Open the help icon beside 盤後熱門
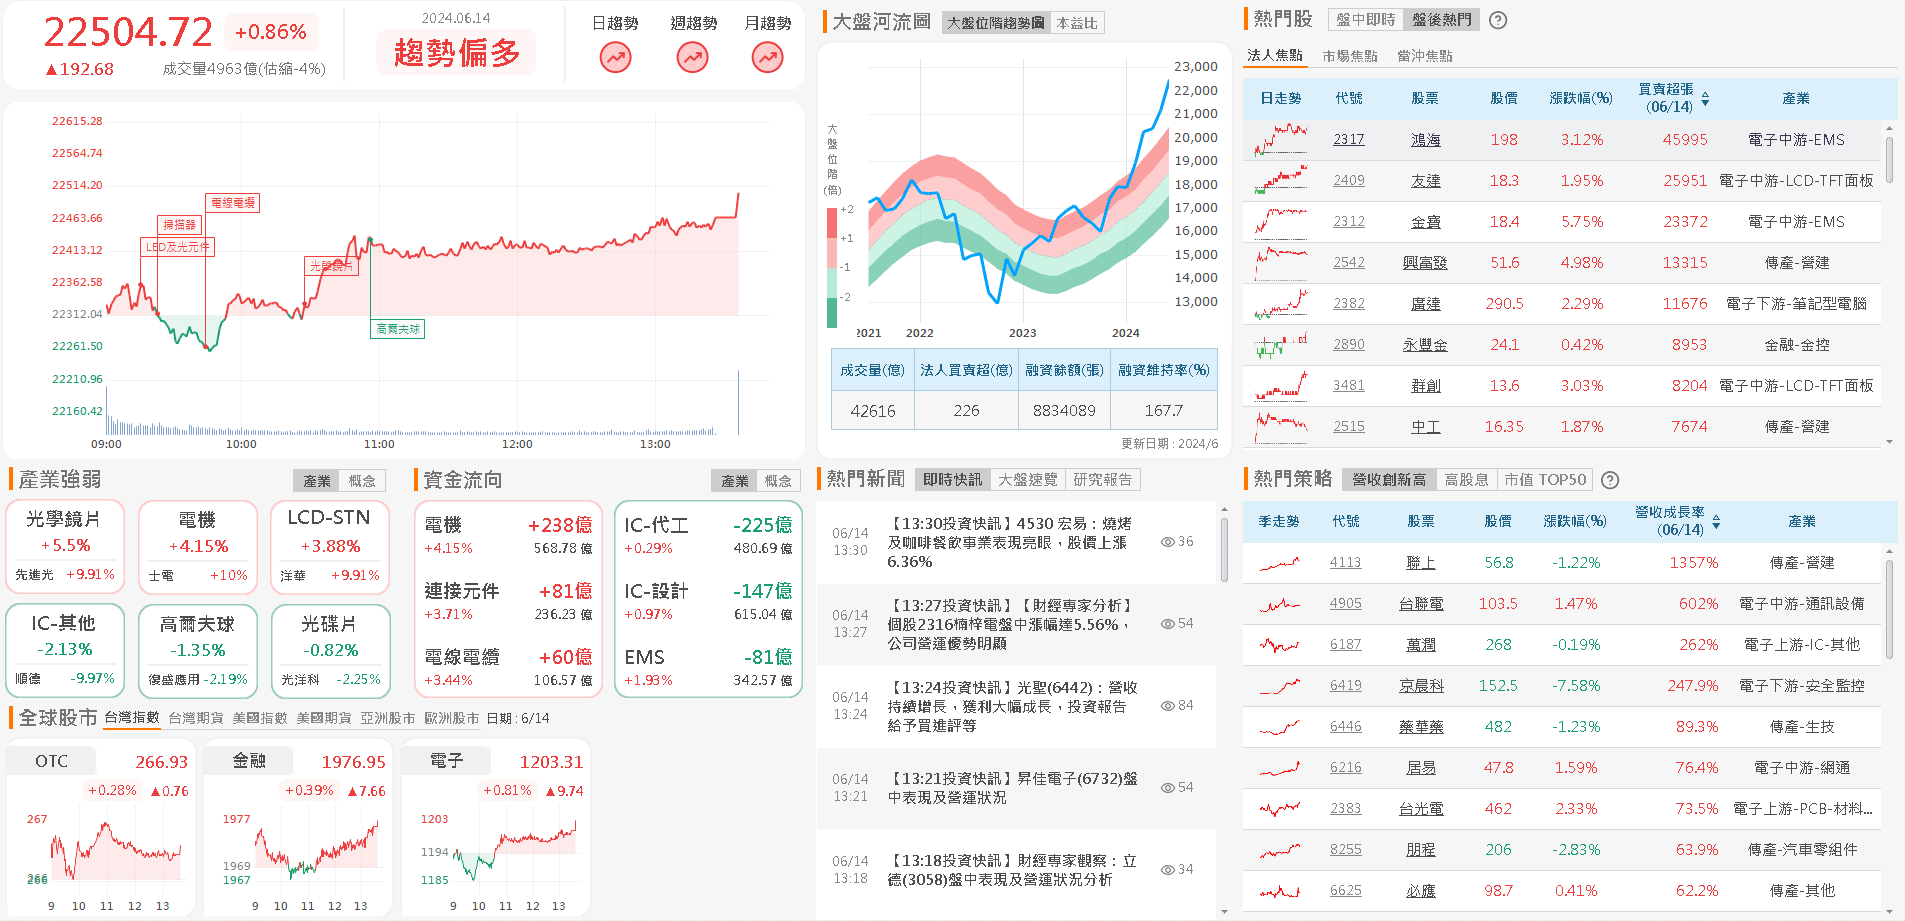The height and width of the screenshot is (921, 1905). coord(1497,19)
